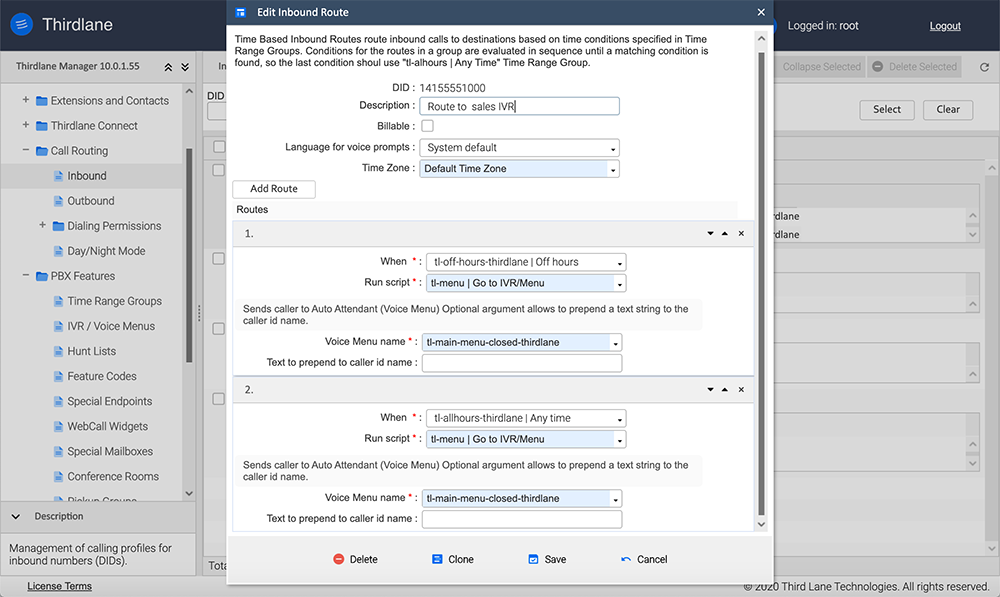Click the Thirdlane logo icon
The image size is (1000, 597).
tap(20, 25)
